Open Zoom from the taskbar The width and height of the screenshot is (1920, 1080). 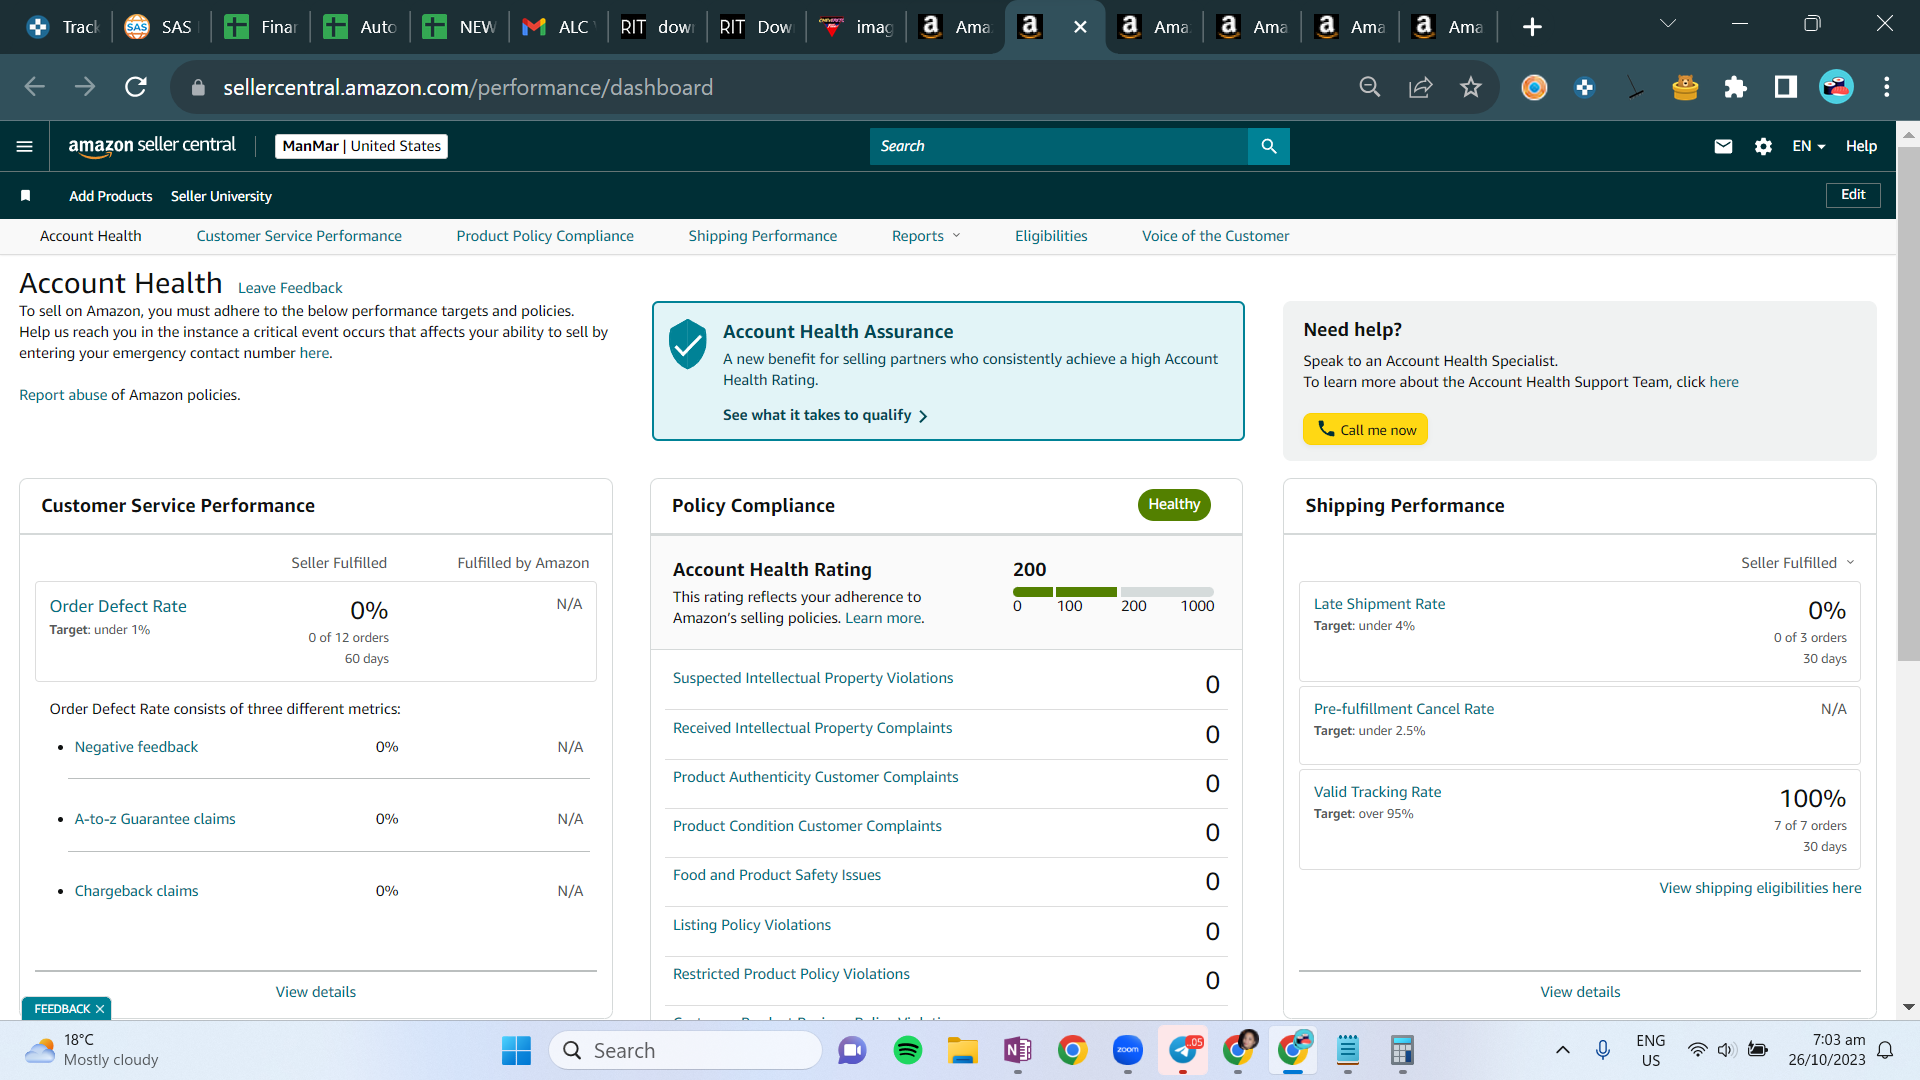pyautogui.click(x=1128, y=1050)
